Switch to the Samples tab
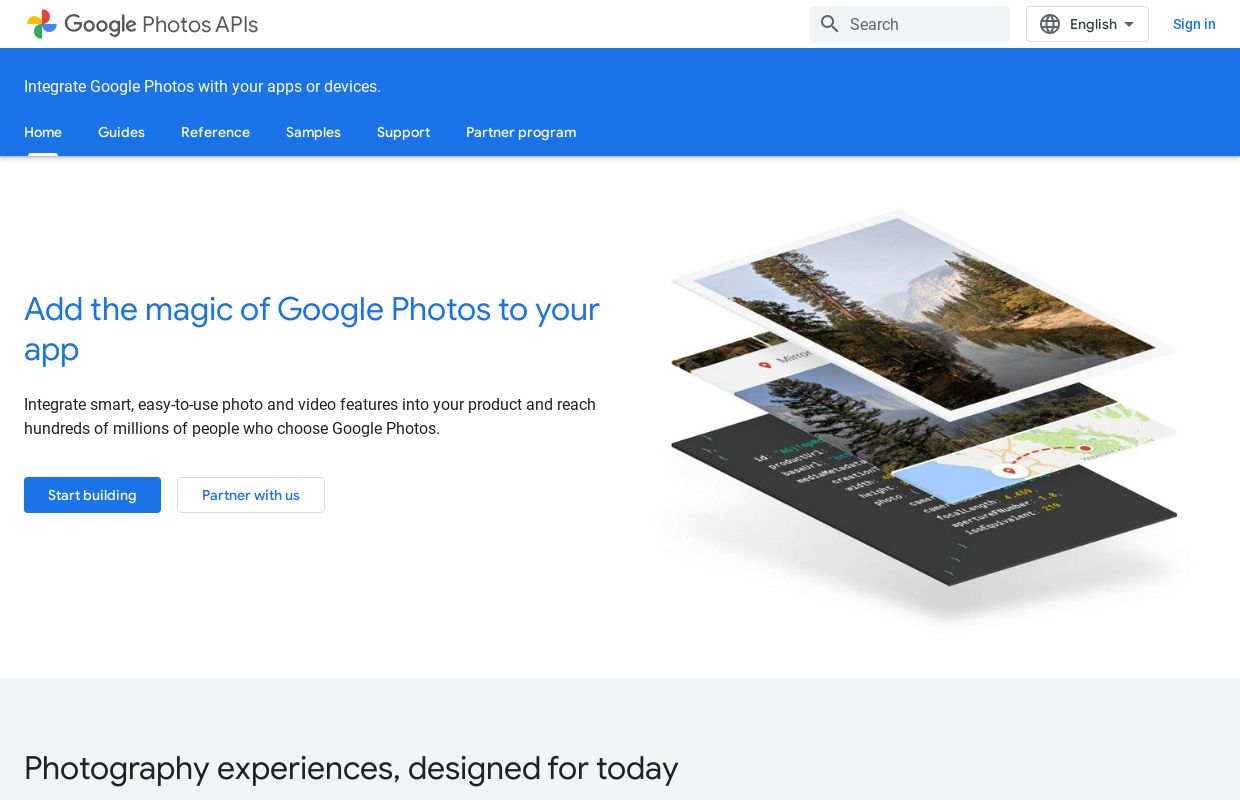The image size is (1240, 800). tap(313, 132)
